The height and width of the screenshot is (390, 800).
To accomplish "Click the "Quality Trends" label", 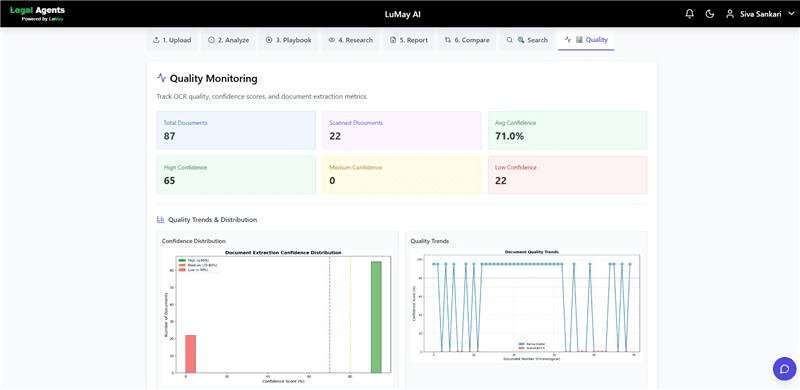I will coord(430,241).
